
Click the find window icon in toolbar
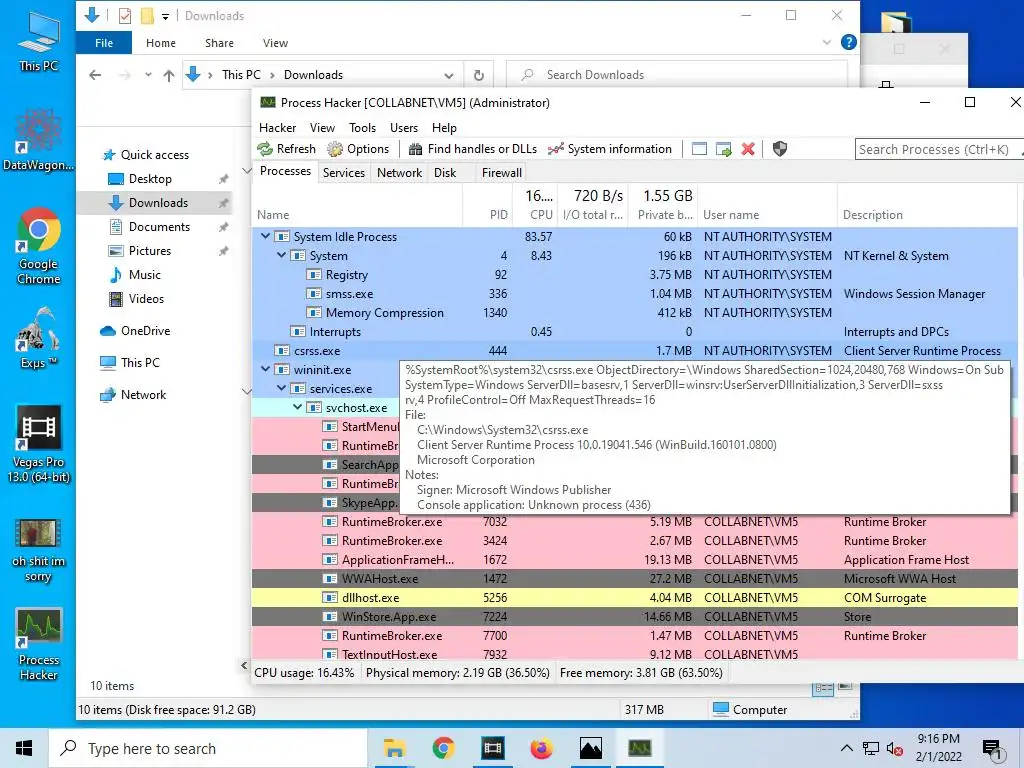click(x=699, y=149)
